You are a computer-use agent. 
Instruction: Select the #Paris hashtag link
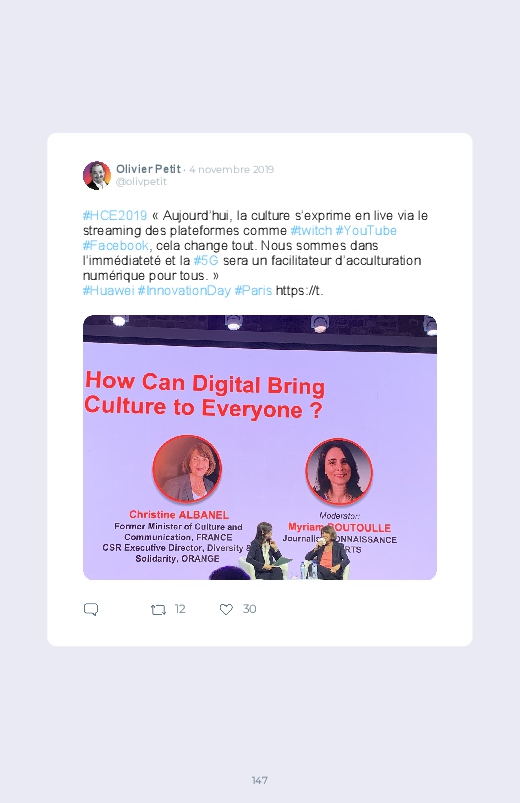(254, 290)
